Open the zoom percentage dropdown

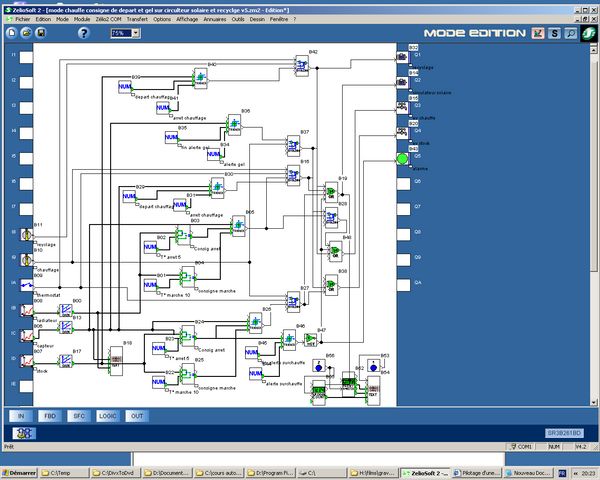pos(133,33)
